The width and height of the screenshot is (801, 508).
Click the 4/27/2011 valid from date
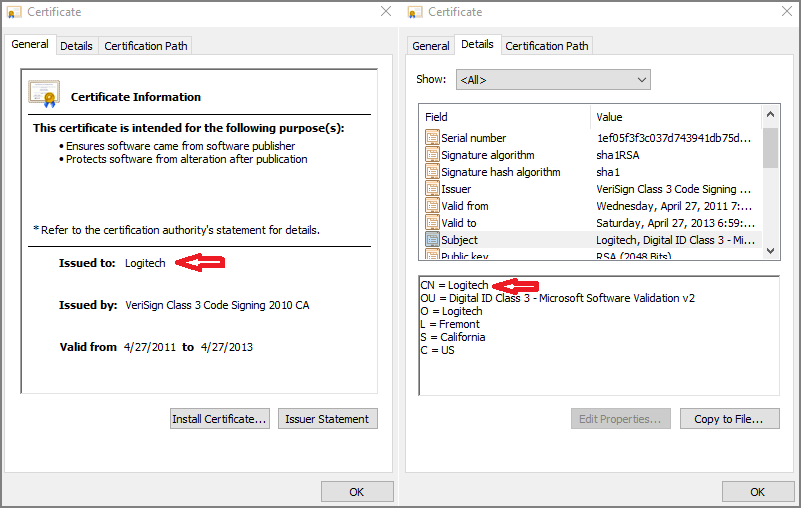(x=150, y=347)
